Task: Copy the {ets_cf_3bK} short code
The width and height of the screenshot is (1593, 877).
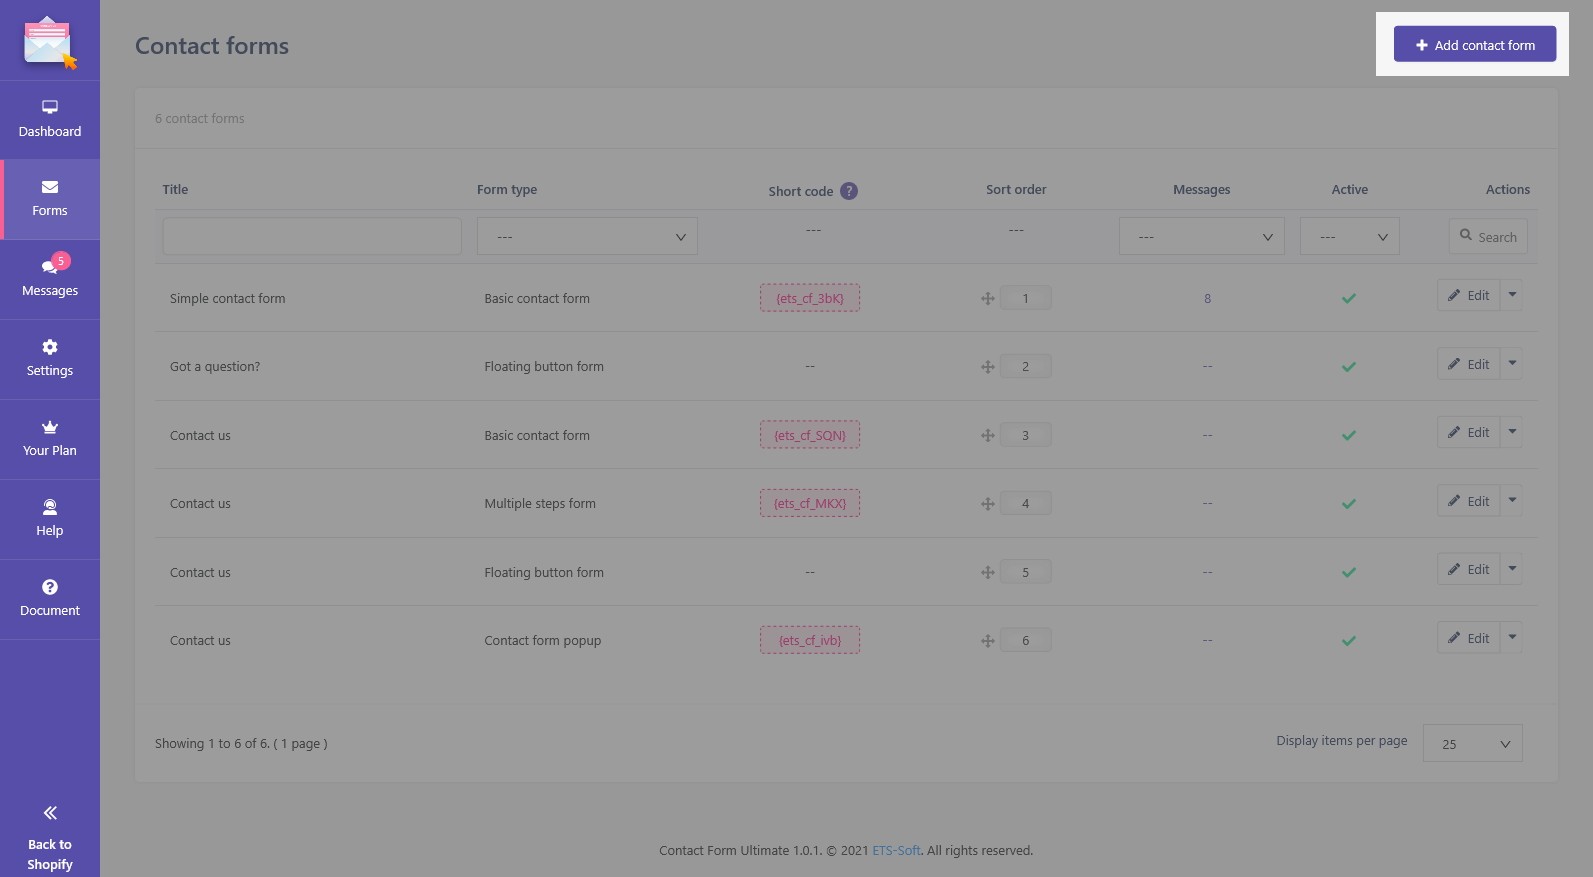Action: point(810,298)
